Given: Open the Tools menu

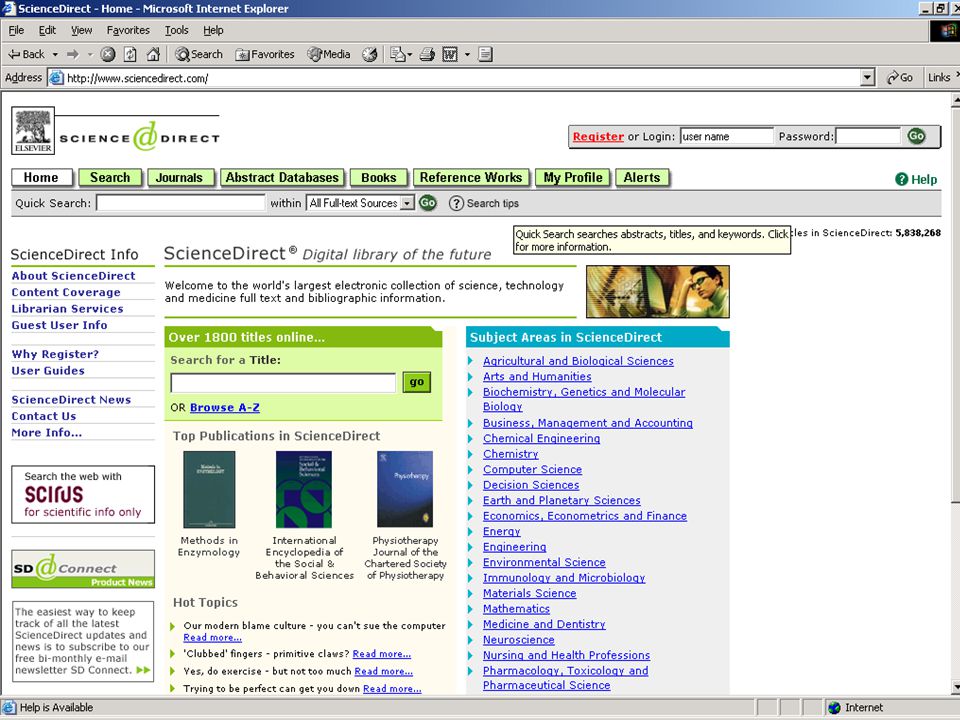Looking at the screenshot, I should (176, 30).
